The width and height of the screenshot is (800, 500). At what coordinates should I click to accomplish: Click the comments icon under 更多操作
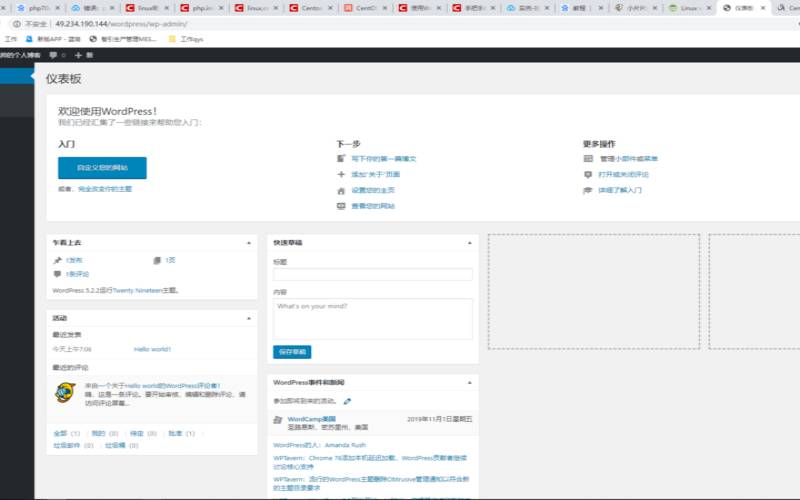[x=588, y=174]
